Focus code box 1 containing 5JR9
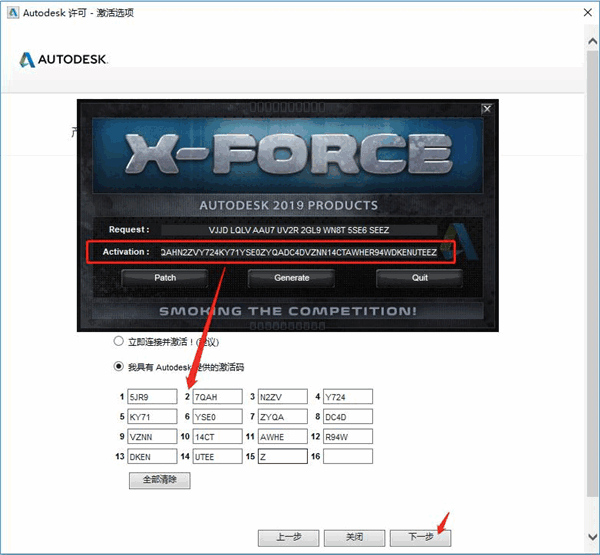The width and height of the screenshot is (600, 555). [x=153, y=397]
